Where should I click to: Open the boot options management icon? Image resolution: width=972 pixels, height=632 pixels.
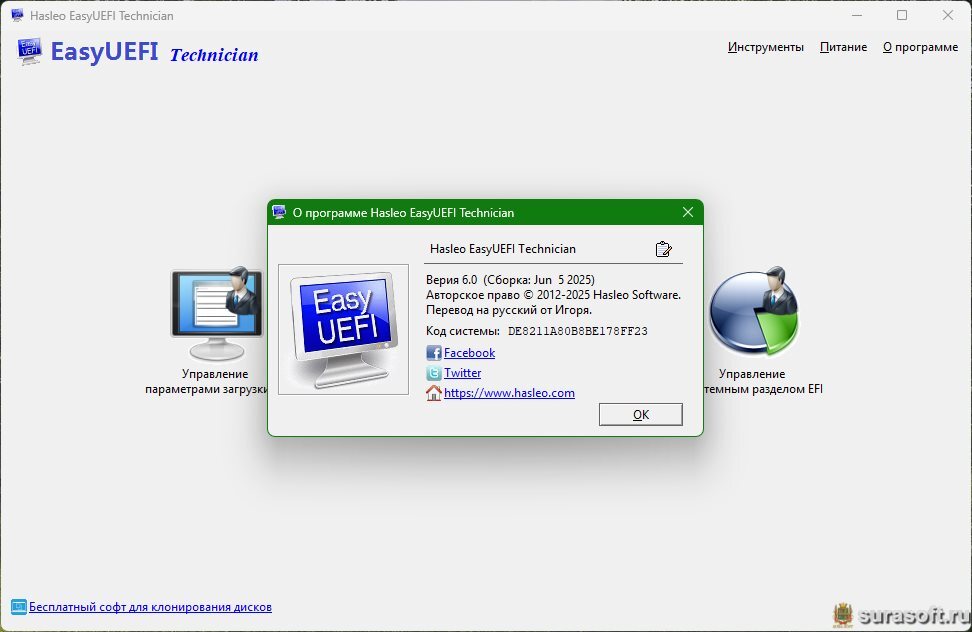tap(217, 314)
